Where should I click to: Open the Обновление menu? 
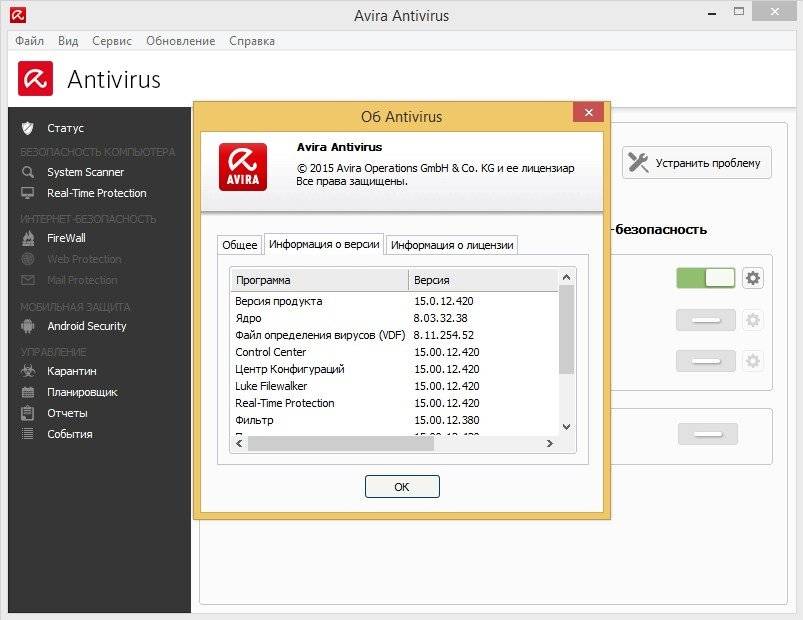click(181, 41)
